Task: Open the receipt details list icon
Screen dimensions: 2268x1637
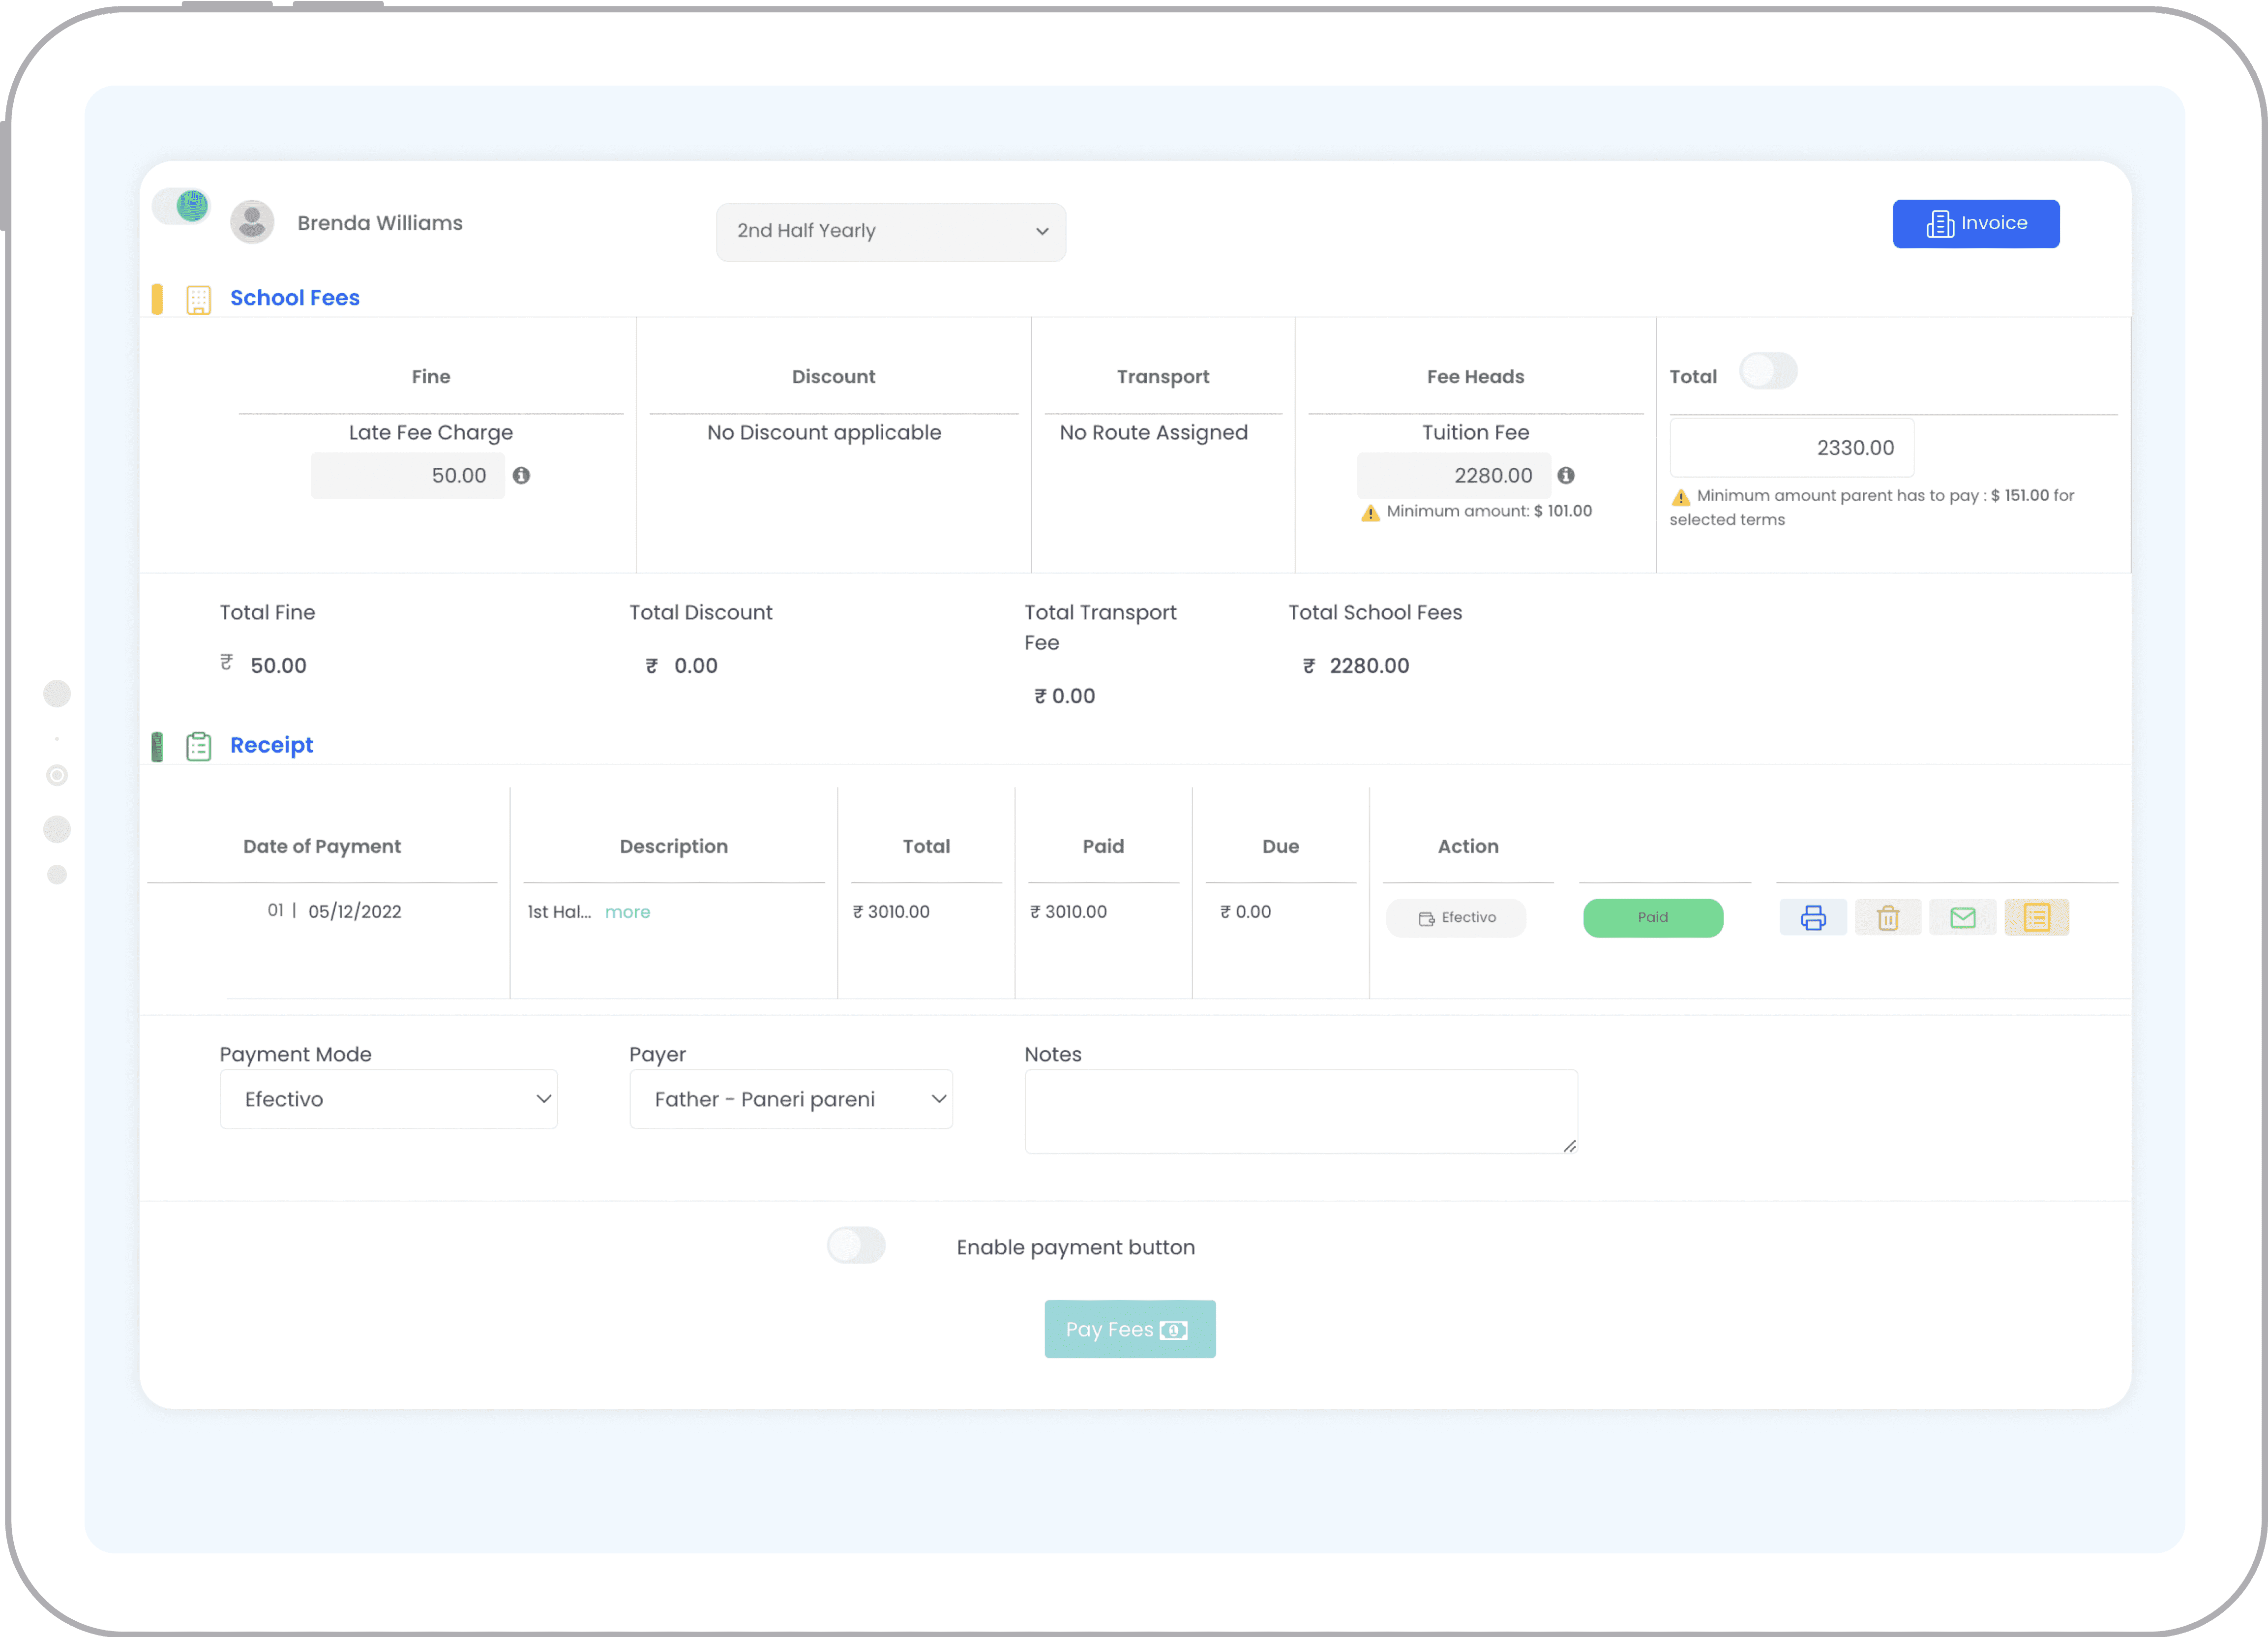Action: tap(2037, 917)
